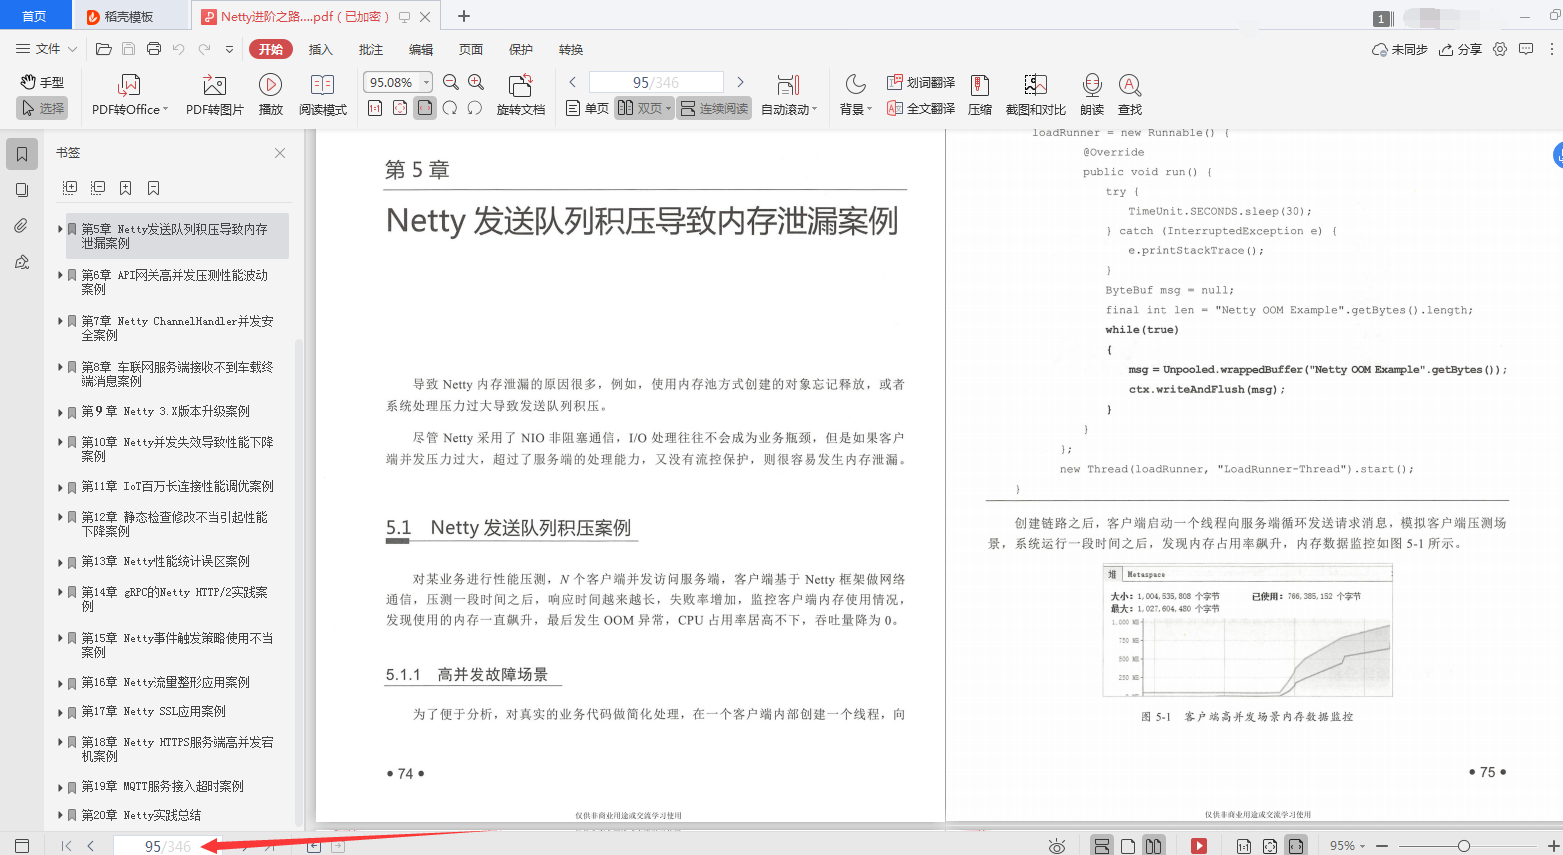Open the PDF转Office converter
1563x855 pixels.
(x=130, y=95)
